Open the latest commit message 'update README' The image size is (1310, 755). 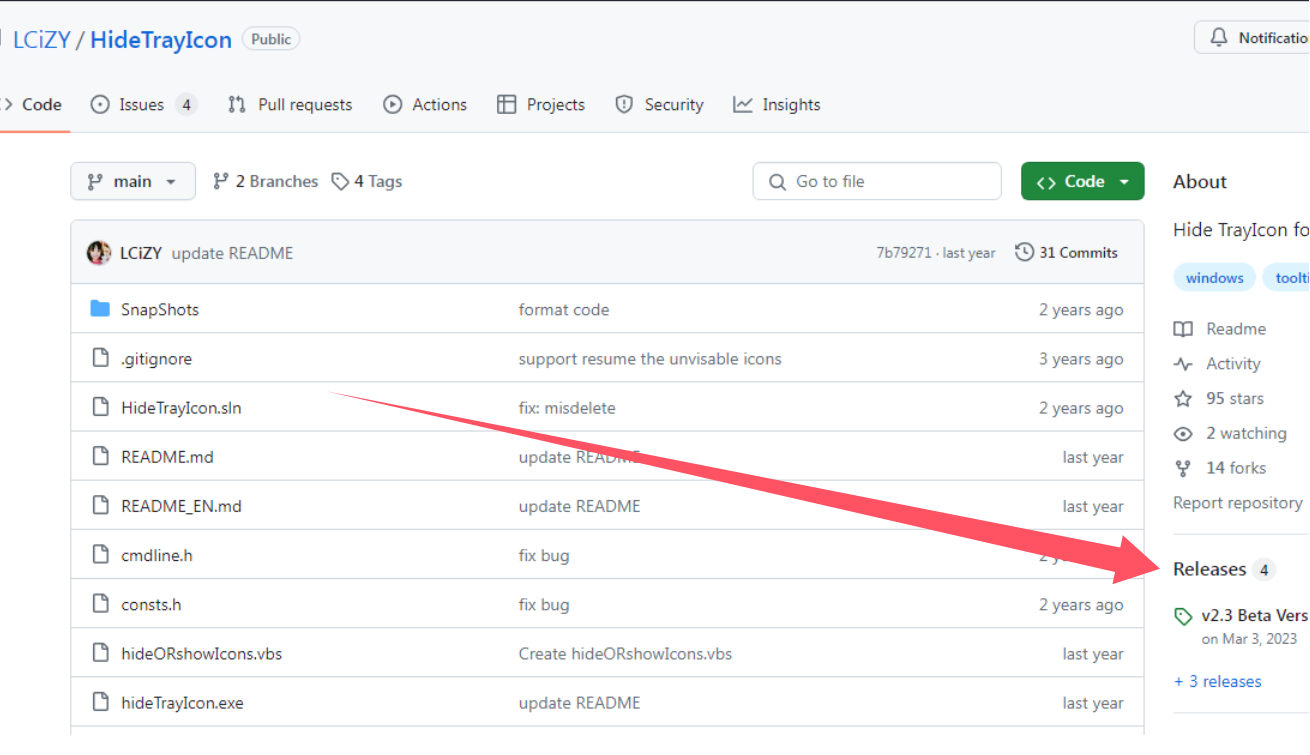233,253
